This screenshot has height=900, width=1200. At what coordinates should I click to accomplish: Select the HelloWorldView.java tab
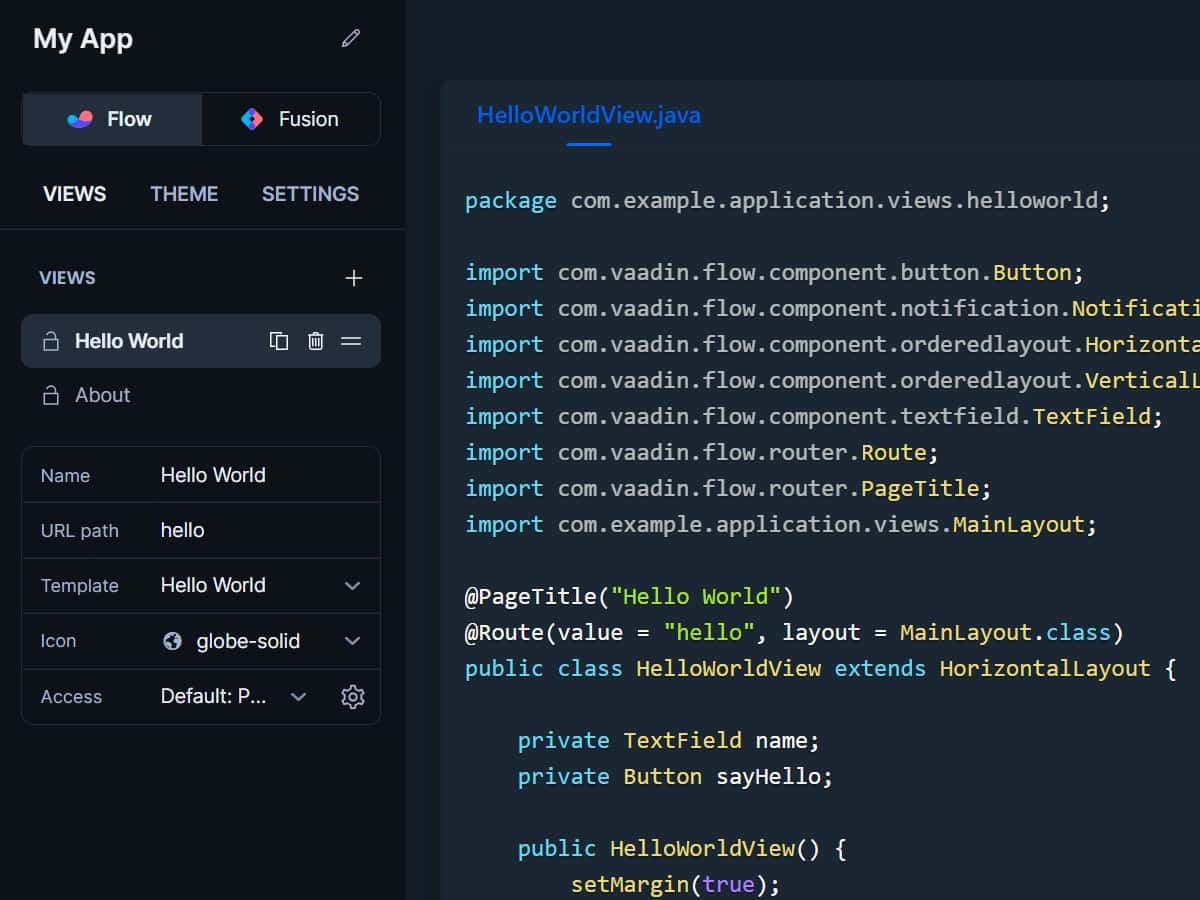pyautogui.click(x=589, y=115)
